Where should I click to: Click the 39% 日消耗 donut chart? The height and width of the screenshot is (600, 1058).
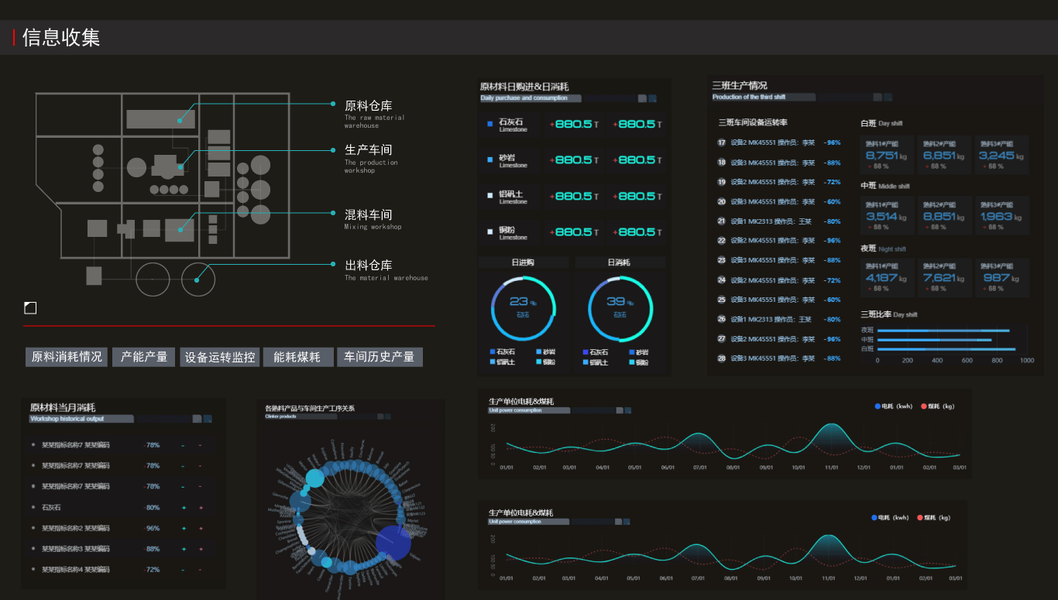click(620, 308)
